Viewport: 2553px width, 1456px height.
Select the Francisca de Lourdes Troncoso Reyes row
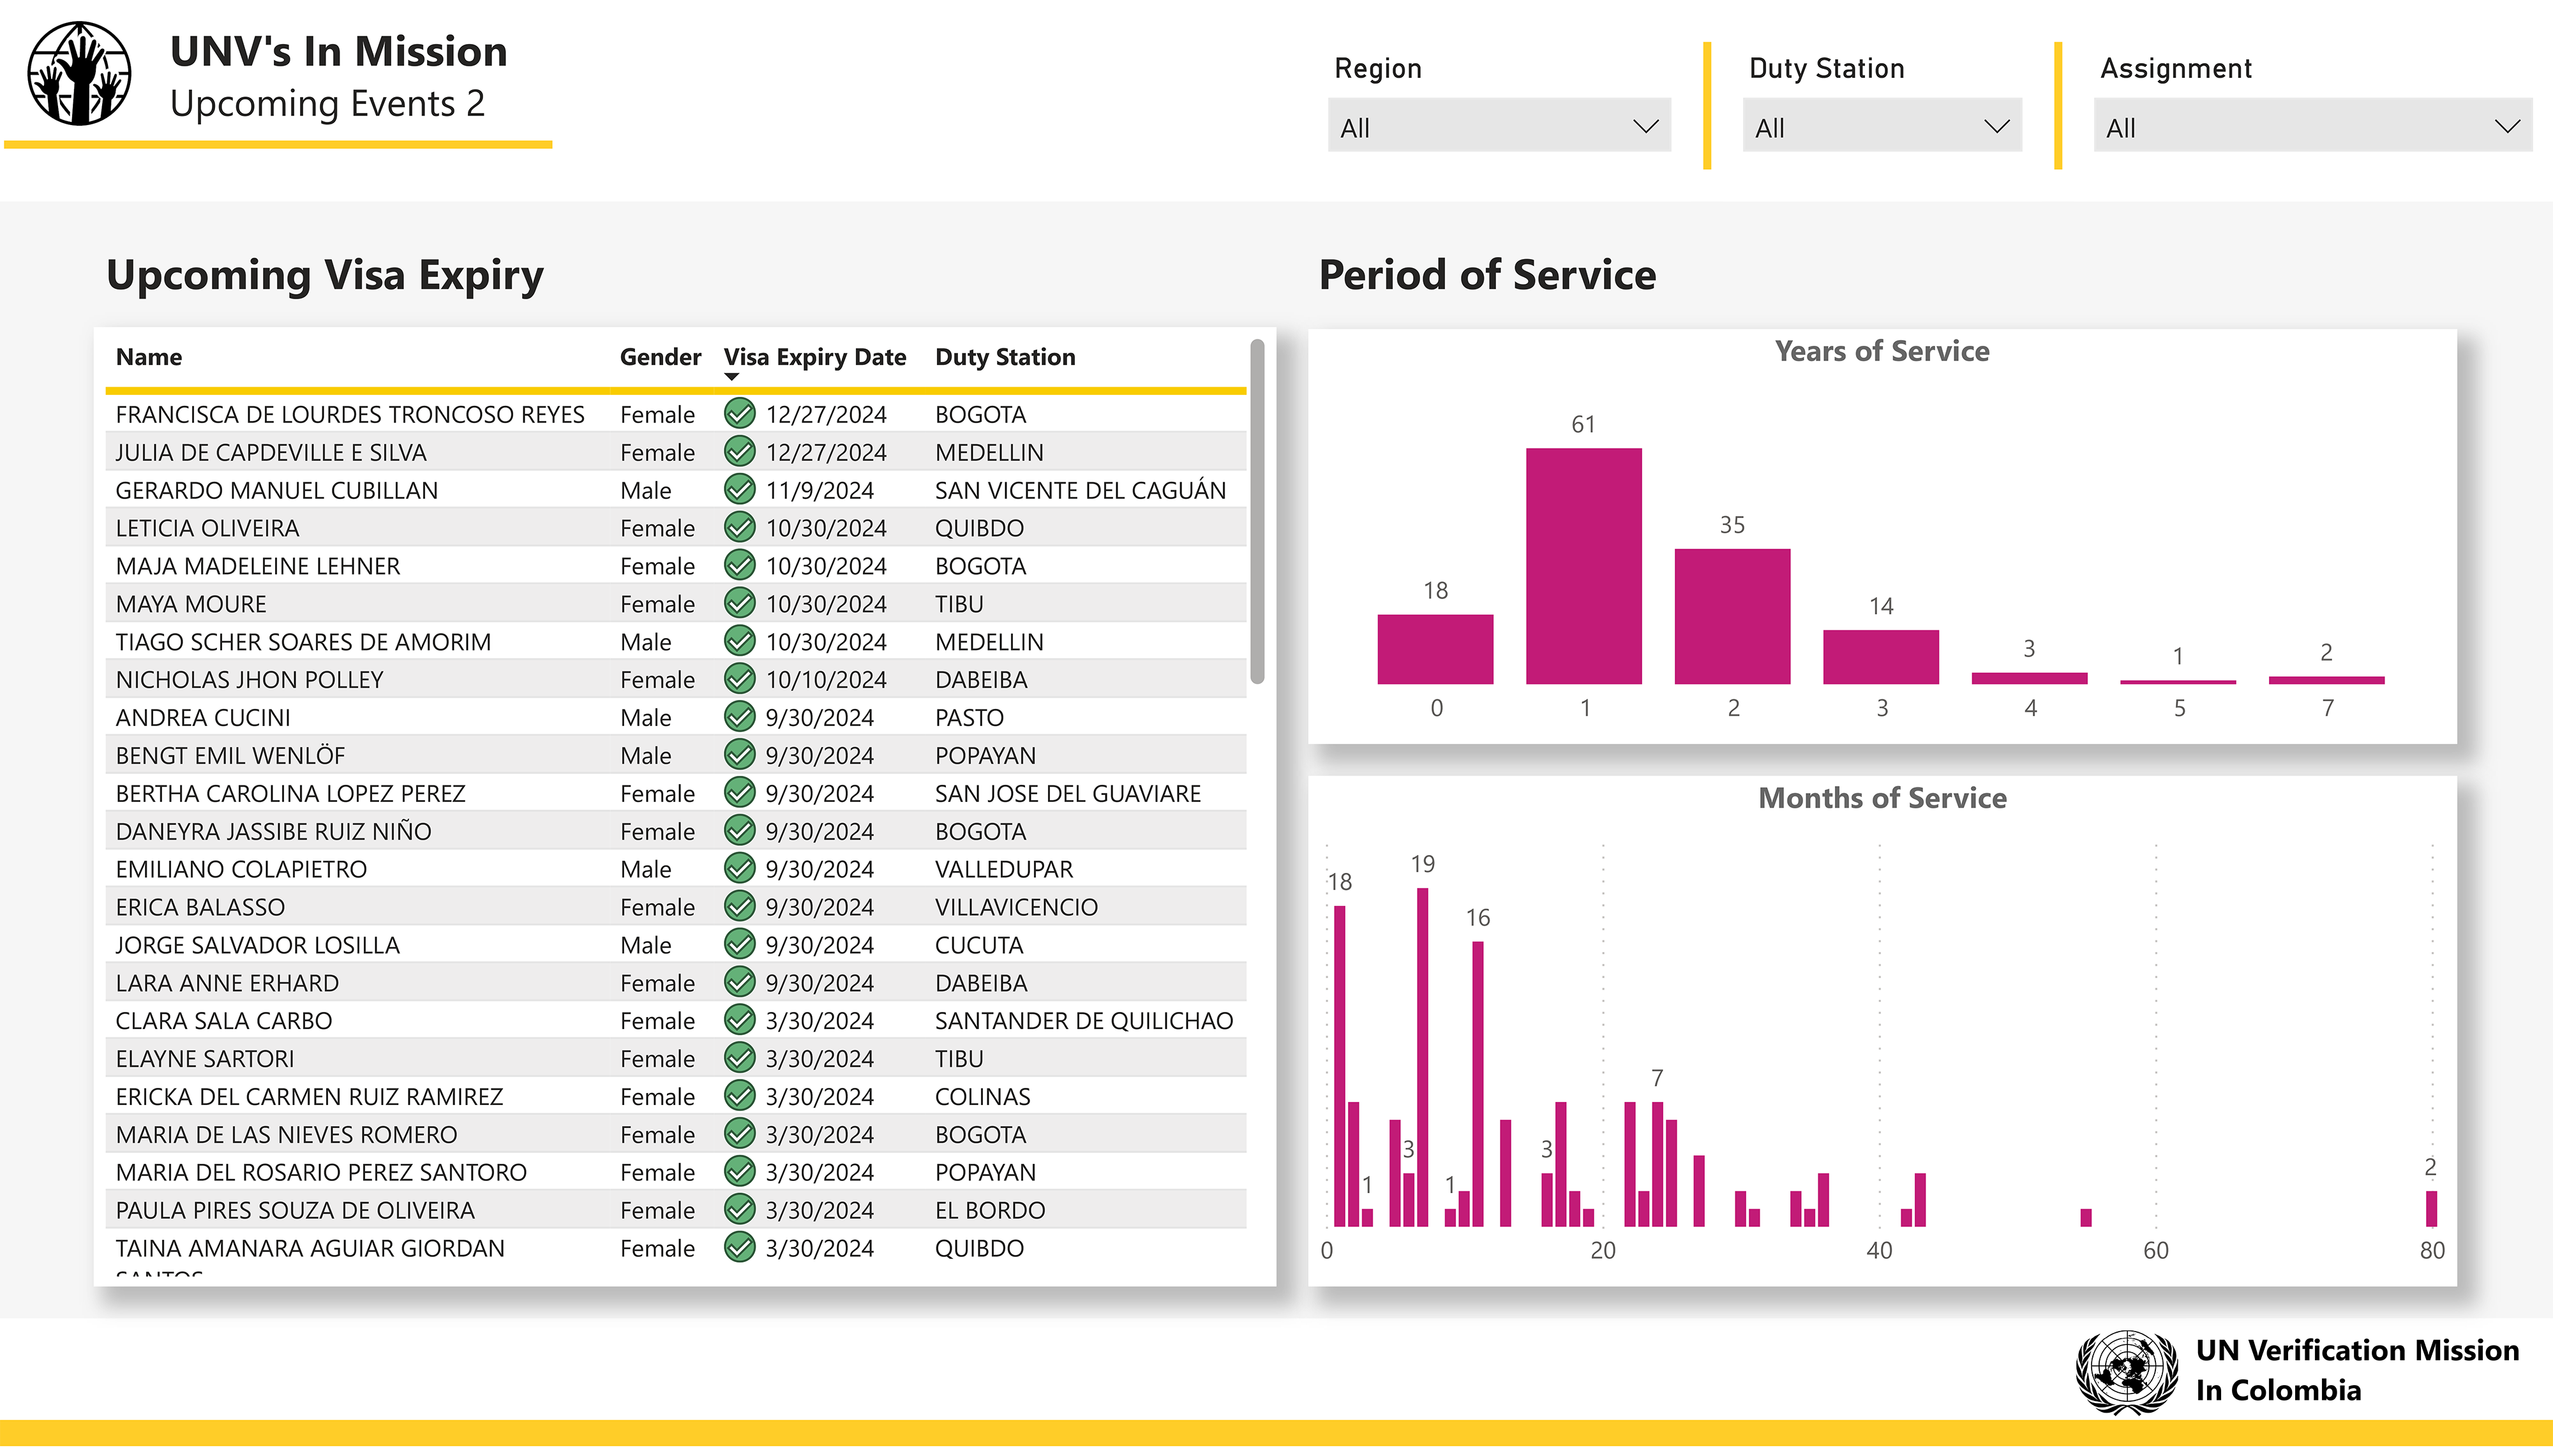point(350,414)
